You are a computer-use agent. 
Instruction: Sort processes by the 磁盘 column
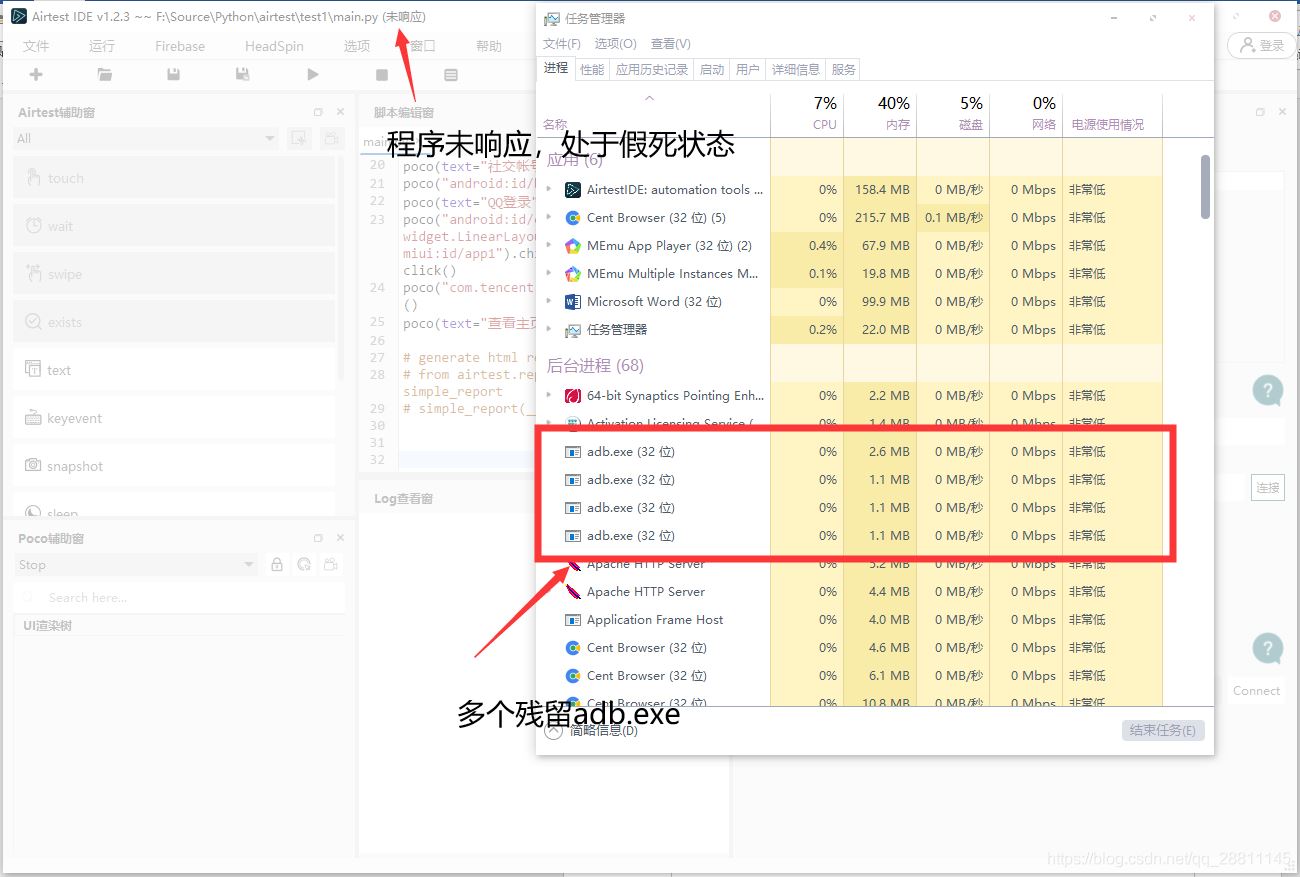(x=953, y=114)
